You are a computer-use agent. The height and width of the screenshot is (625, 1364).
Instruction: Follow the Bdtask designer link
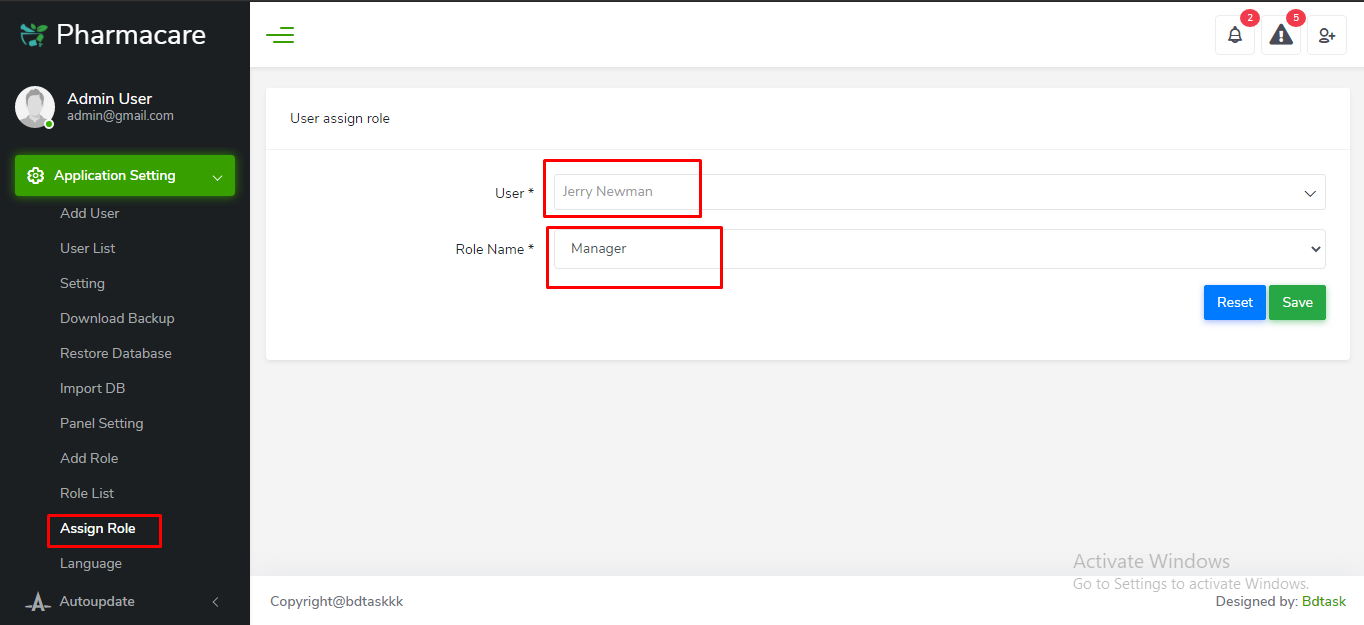point(1323,601)
